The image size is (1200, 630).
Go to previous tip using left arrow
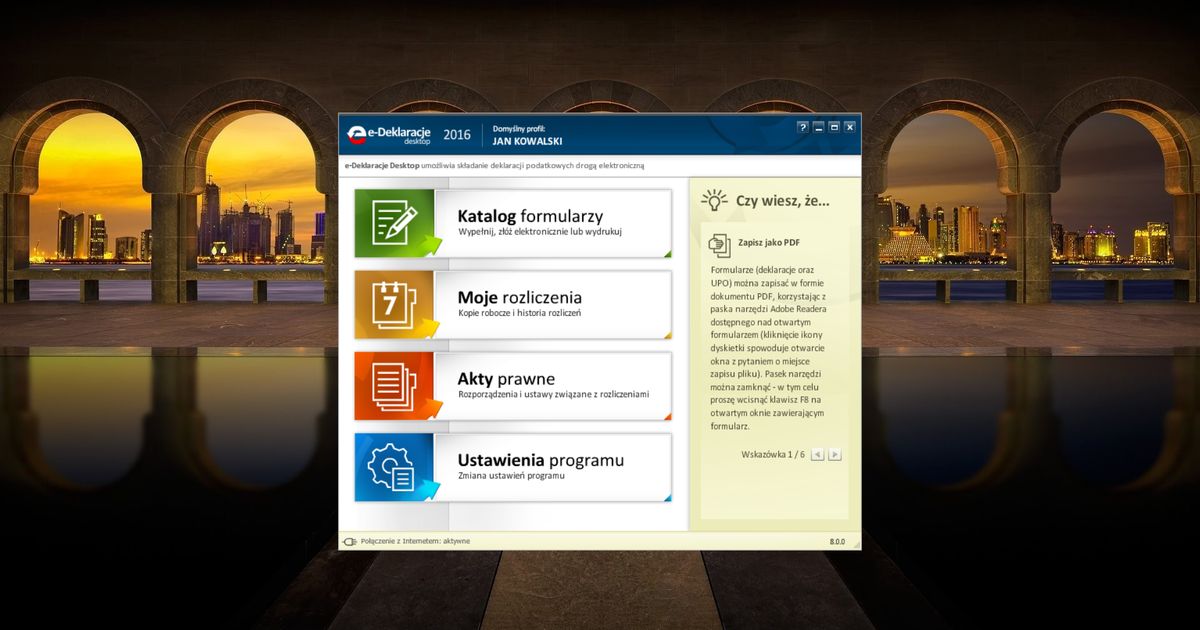tap(817, 455)
